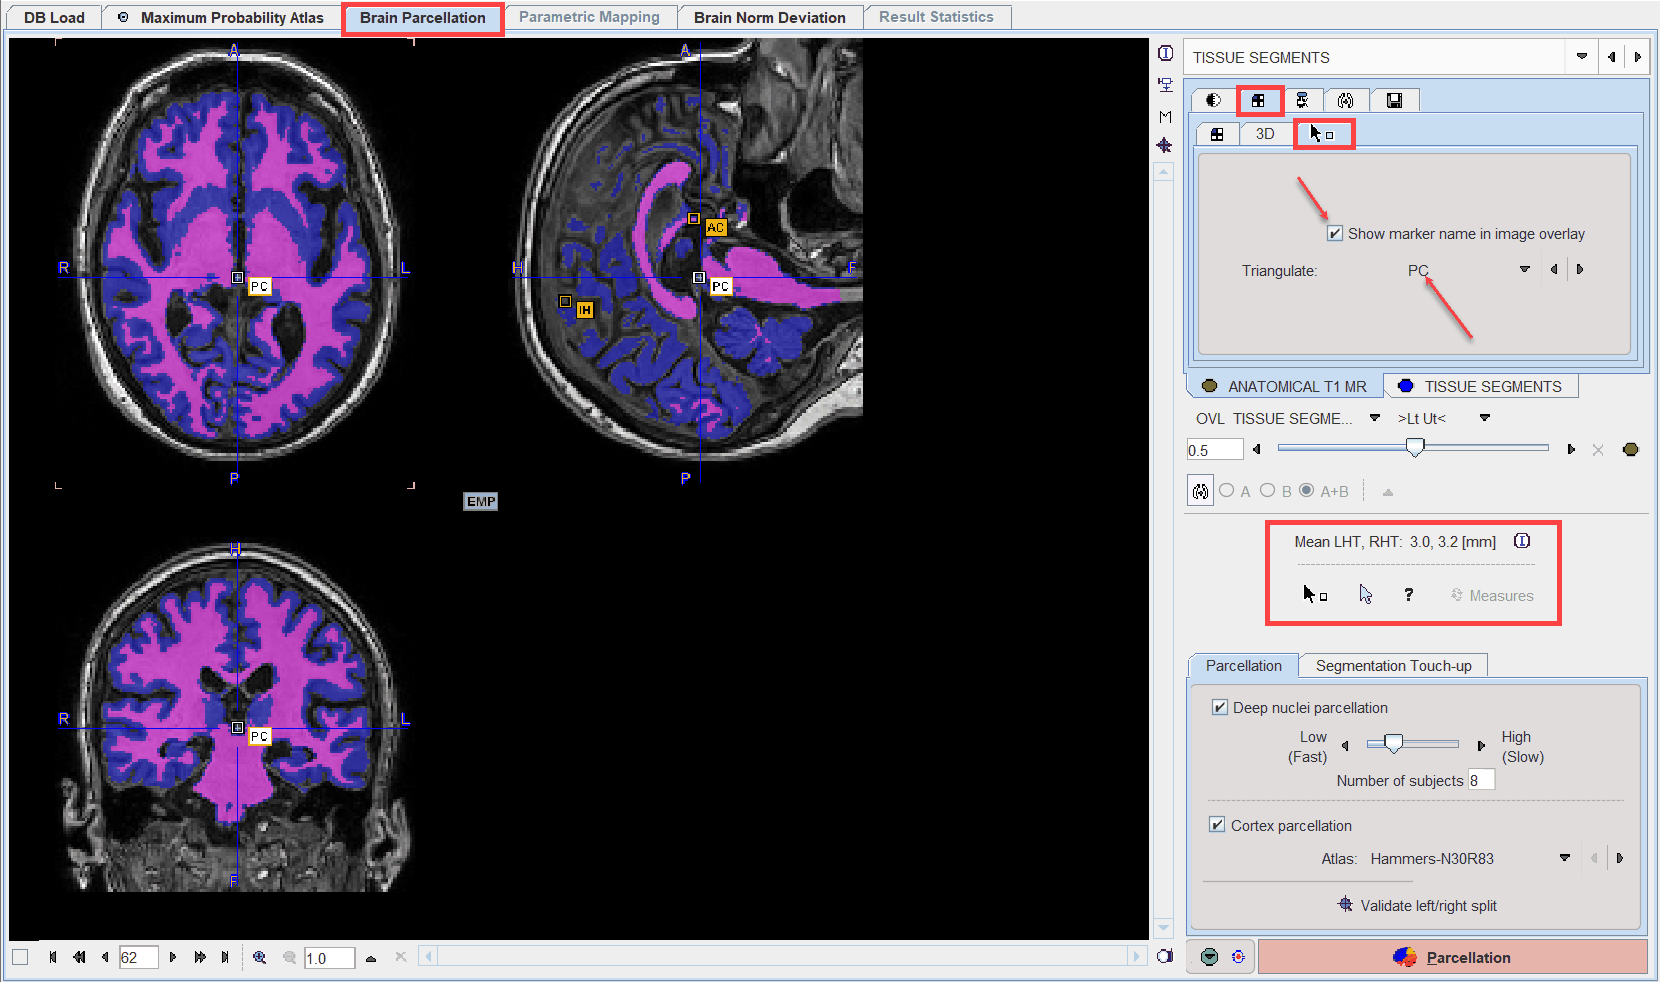
Task: Switch to the TISSUE SEGMENTS image tab
Action: (x=1480, y=386)
